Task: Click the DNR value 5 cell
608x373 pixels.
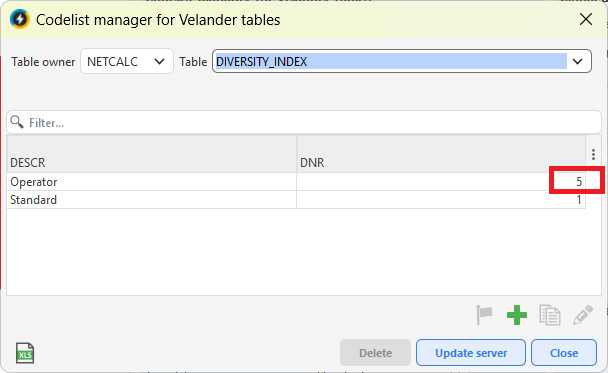Action: coord(441,181)
